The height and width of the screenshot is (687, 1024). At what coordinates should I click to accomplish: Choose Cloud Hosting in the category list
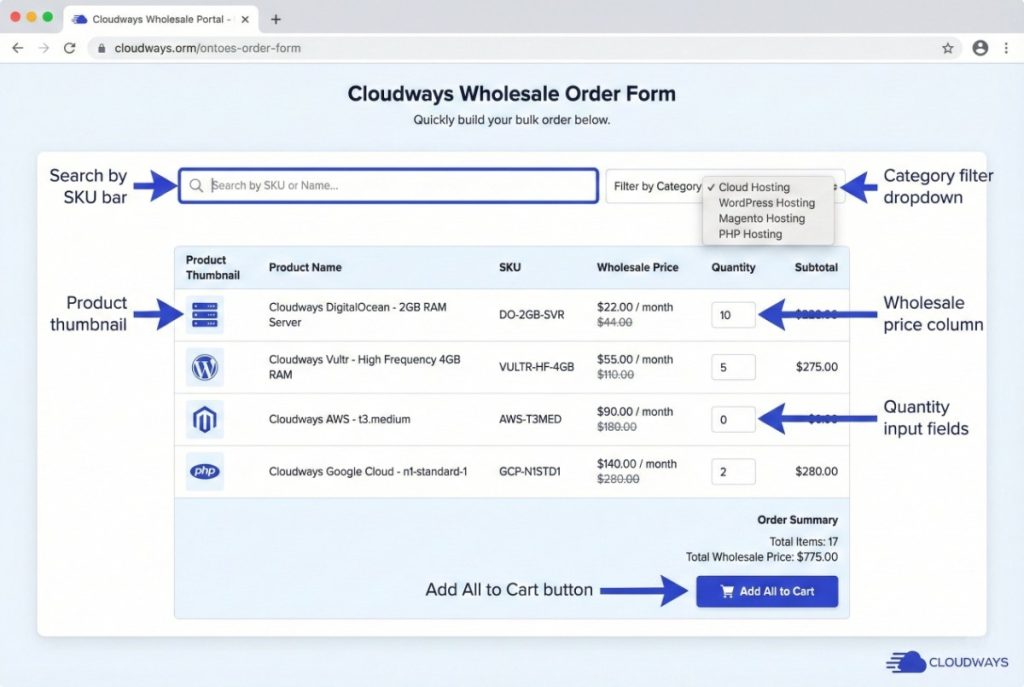tap(754, 187)
